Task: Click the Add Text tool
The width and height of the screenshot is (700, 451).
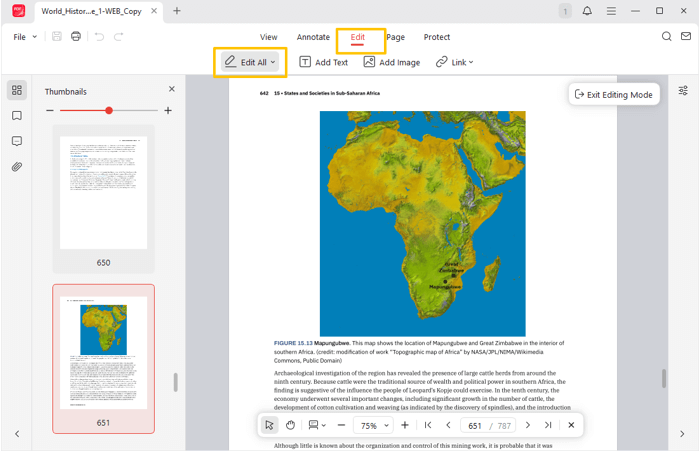Action: click(323, 62)
